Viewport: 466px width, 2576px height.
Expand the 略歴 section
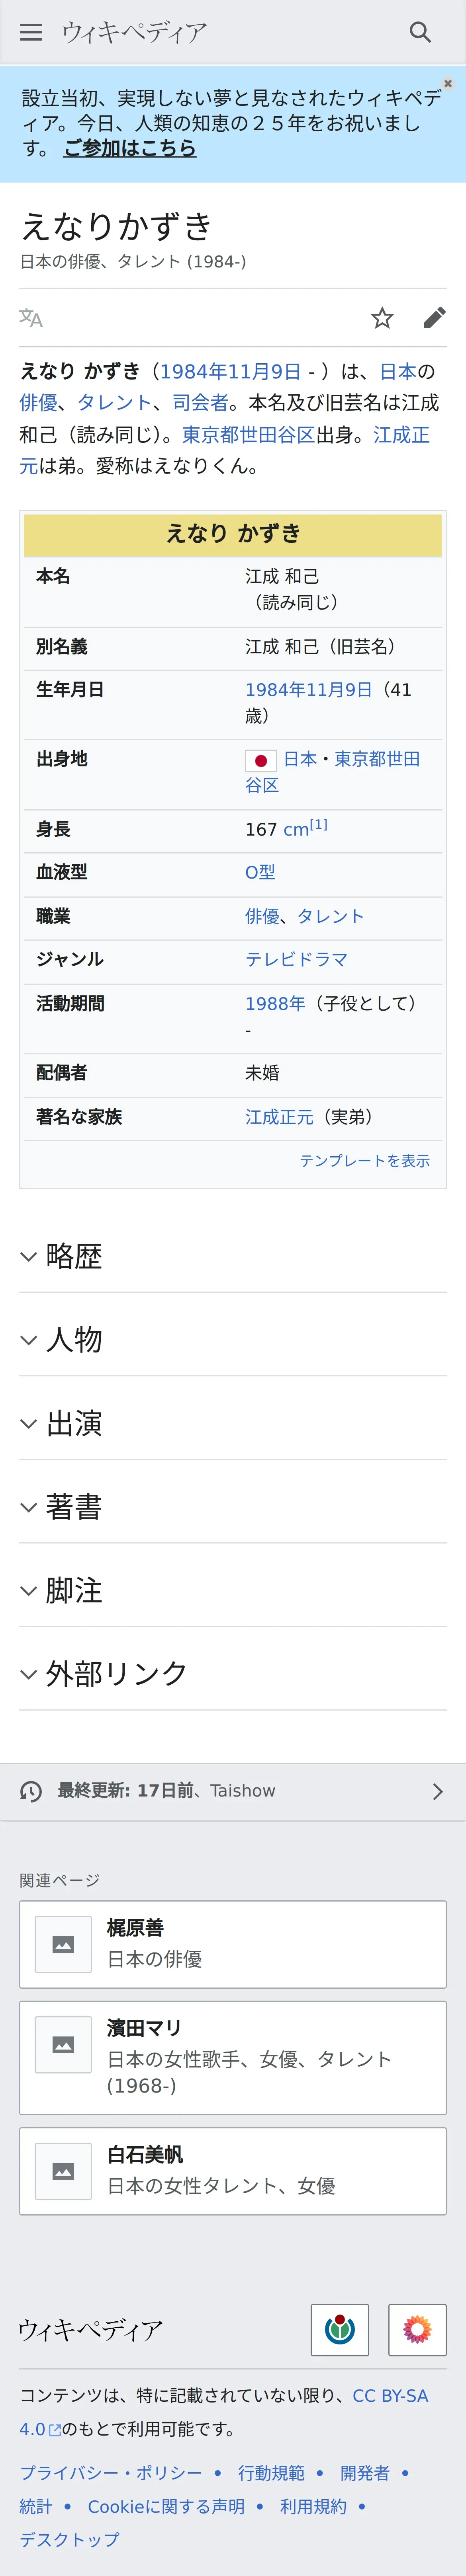[233, 1256]
